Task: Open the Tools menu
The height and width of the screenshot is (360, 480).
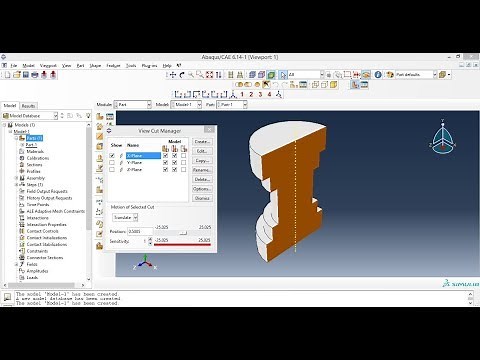Action: tap(131, 66)
